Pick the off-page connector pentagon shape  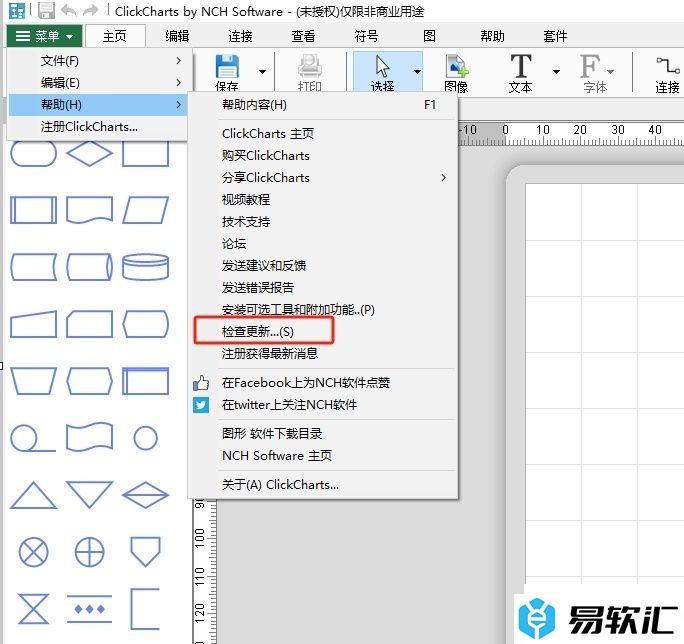tap(145, 552)
